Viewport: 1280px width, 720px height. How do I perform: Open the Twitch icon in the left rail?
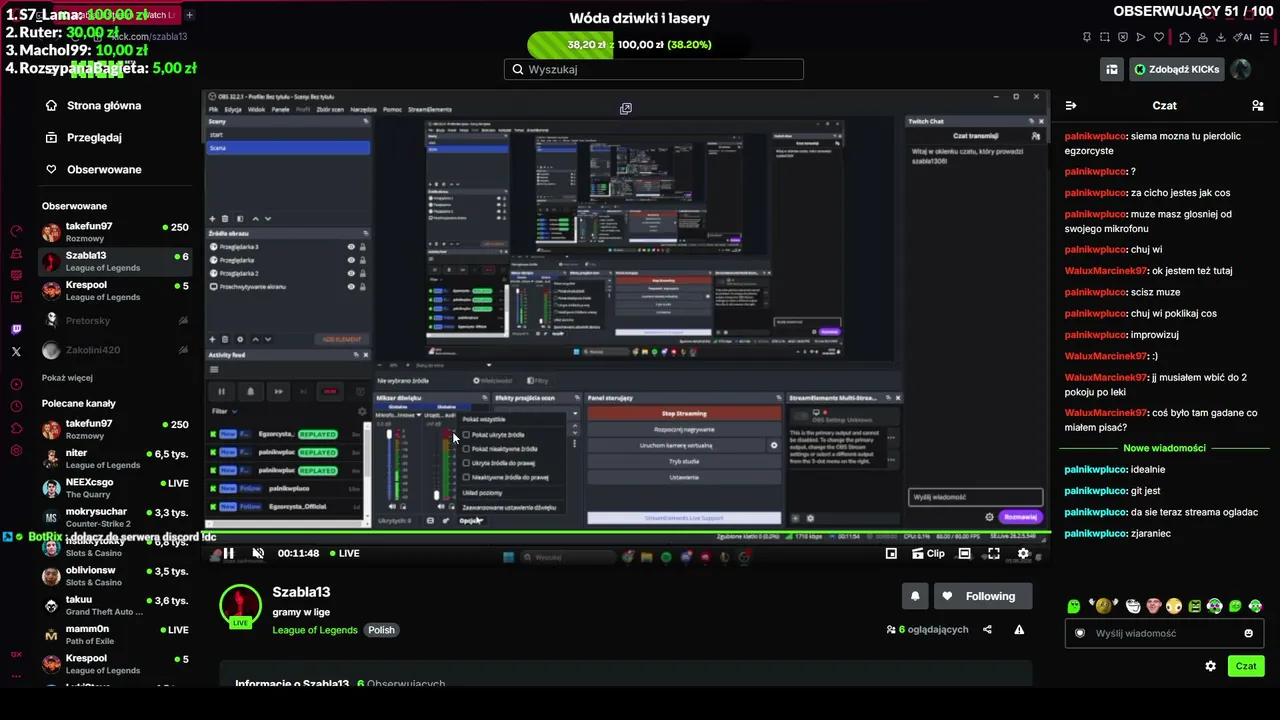click(16, 330)
